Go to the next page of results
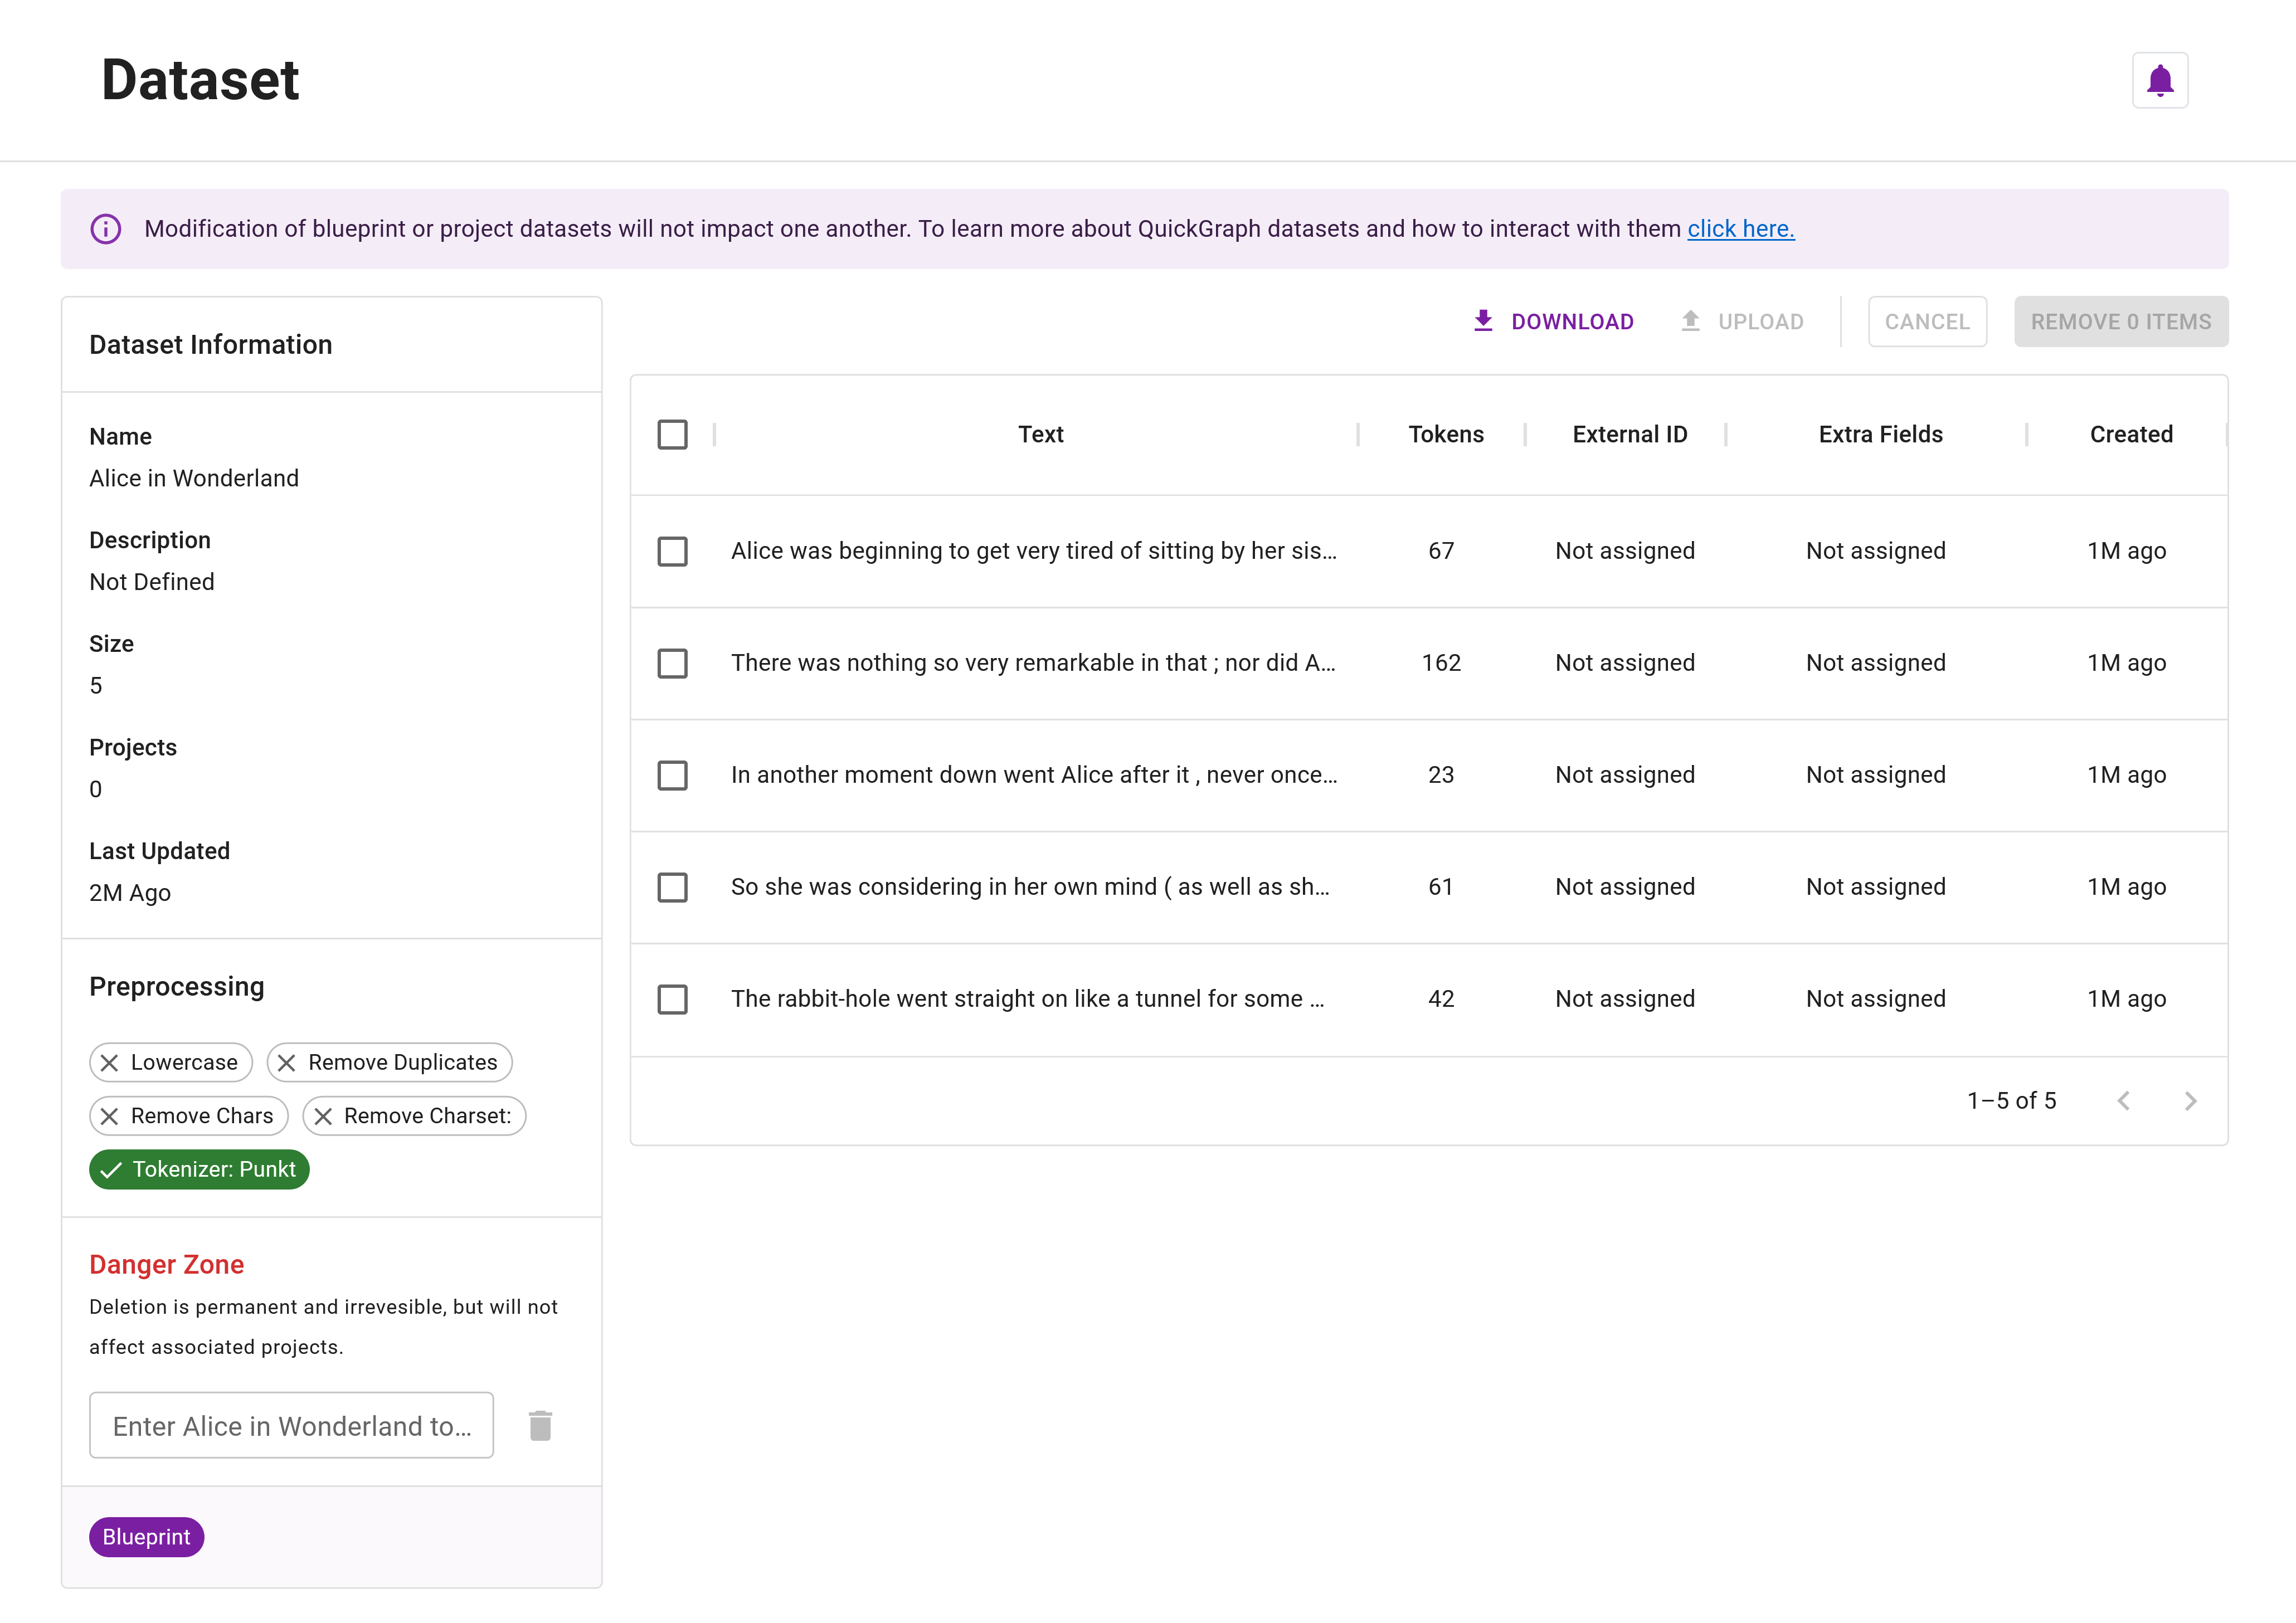This screenshot has width=2296, height=1623. (x=2190, y=1101)
